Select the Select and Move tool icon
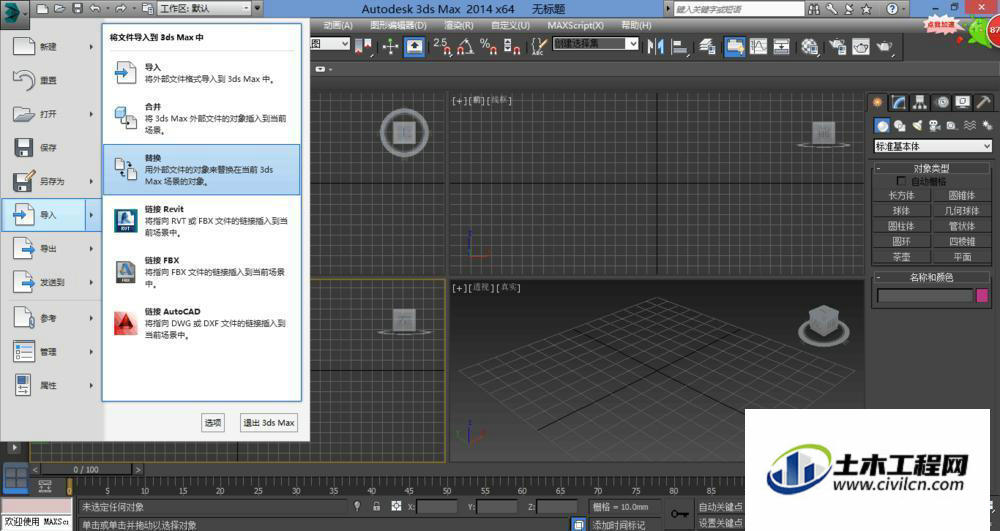 (390, 47)
